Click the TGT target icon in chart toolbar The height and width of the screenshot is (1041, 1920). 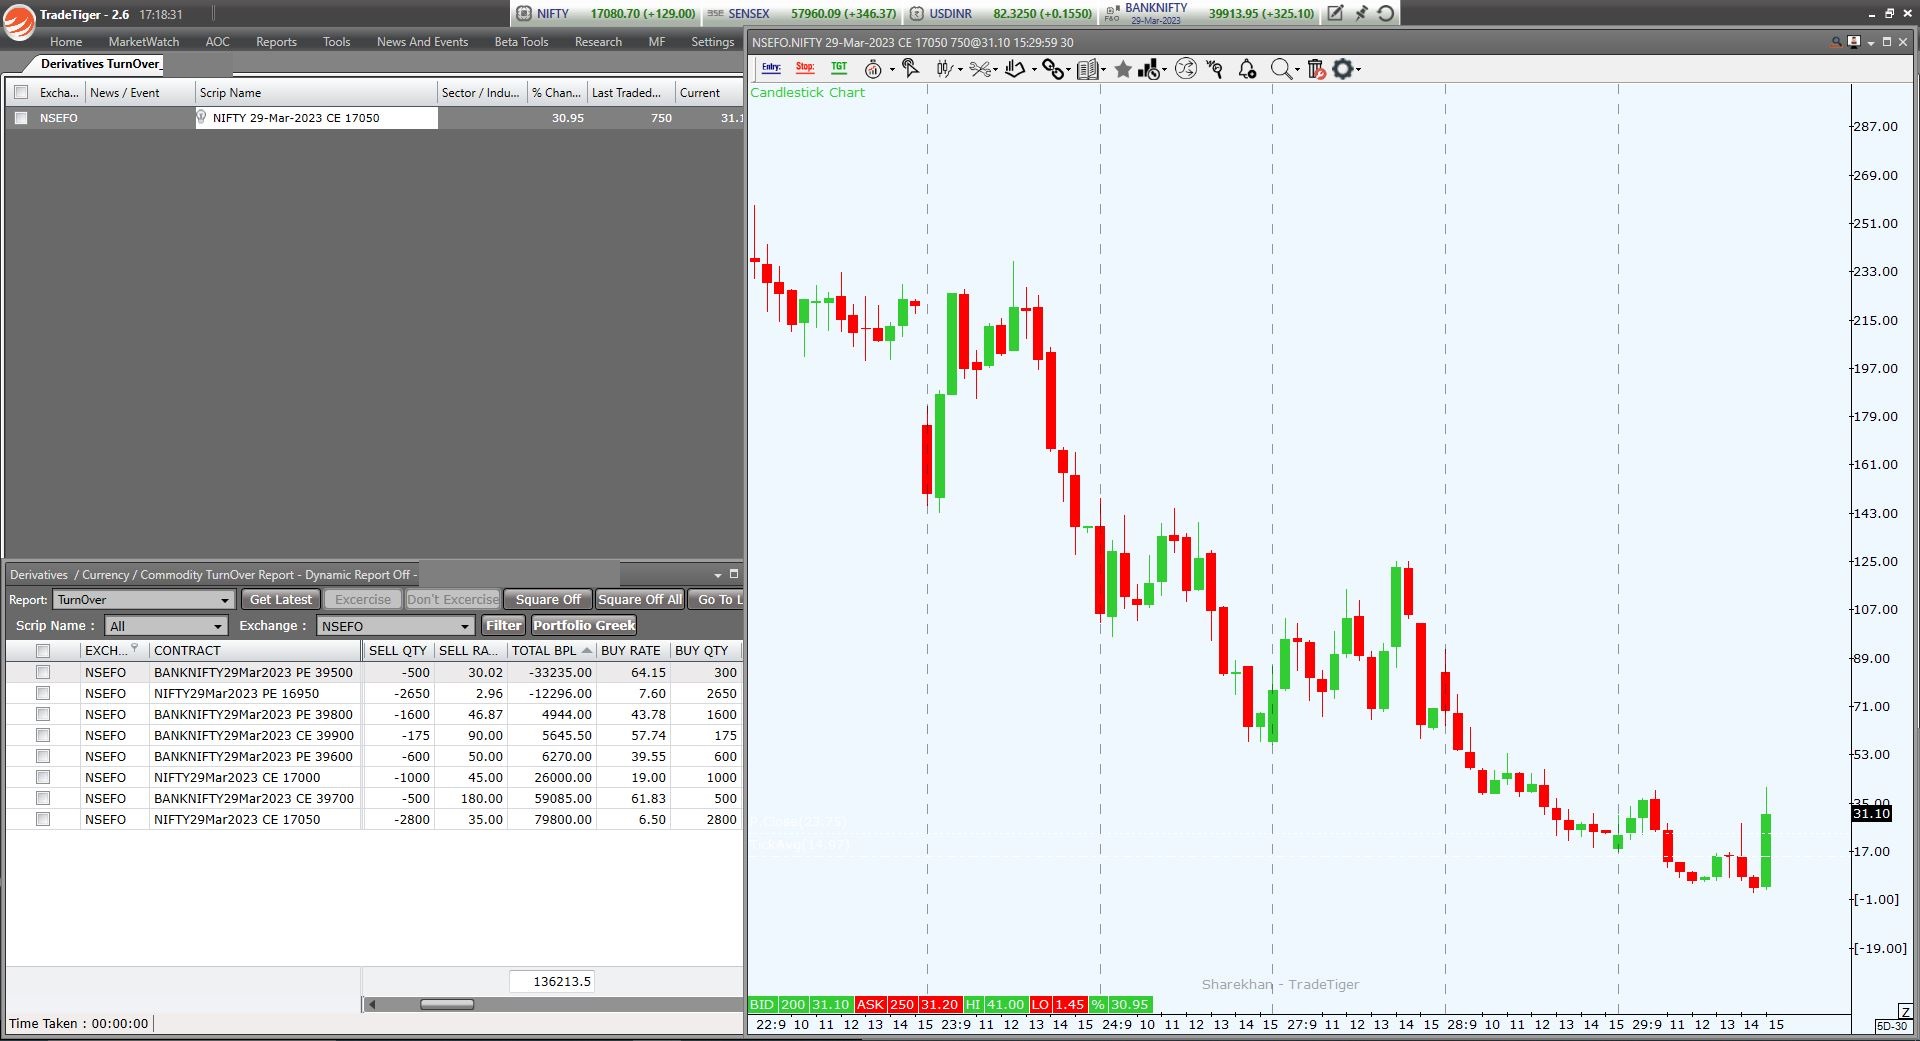pyautogui.click(x=839, y=68)
